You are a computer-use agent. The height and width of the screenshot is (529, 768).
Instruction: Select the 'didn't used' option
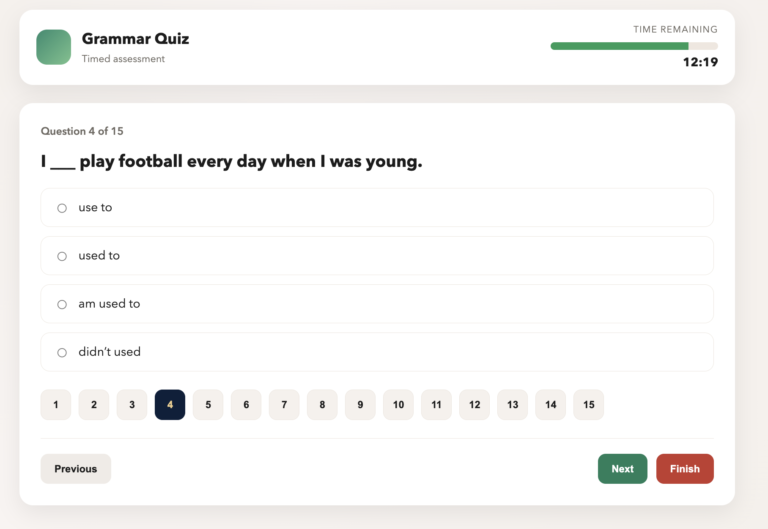[62, 352]
